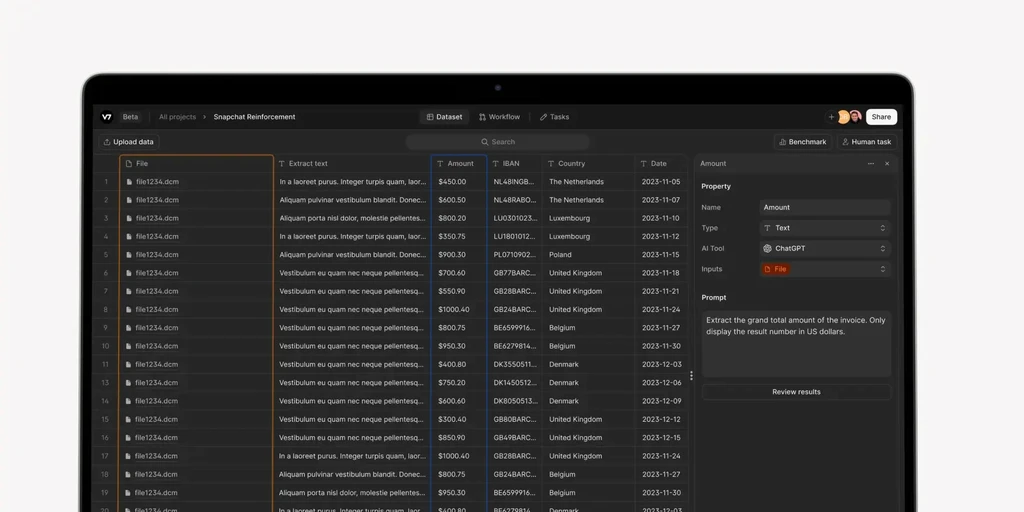Open the AI Tool dropdown showing ChatGPT
This screenshot has width=1024, height=512.
[825, 249]
